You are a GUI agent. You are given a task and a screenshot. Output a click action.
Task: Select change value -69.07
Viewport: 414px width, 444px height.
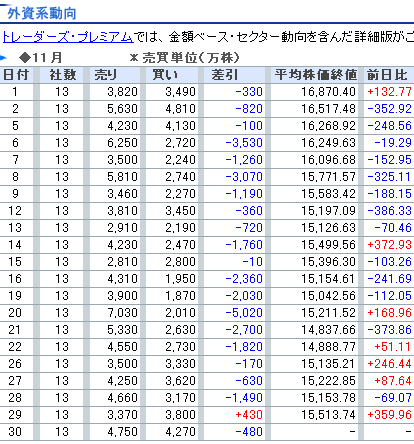tap(393, 398)
